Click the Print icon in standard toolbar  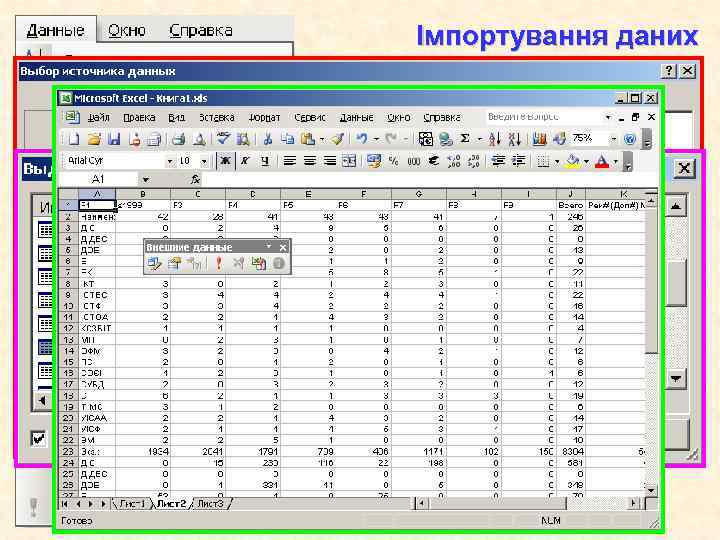(x=178, y=139)
